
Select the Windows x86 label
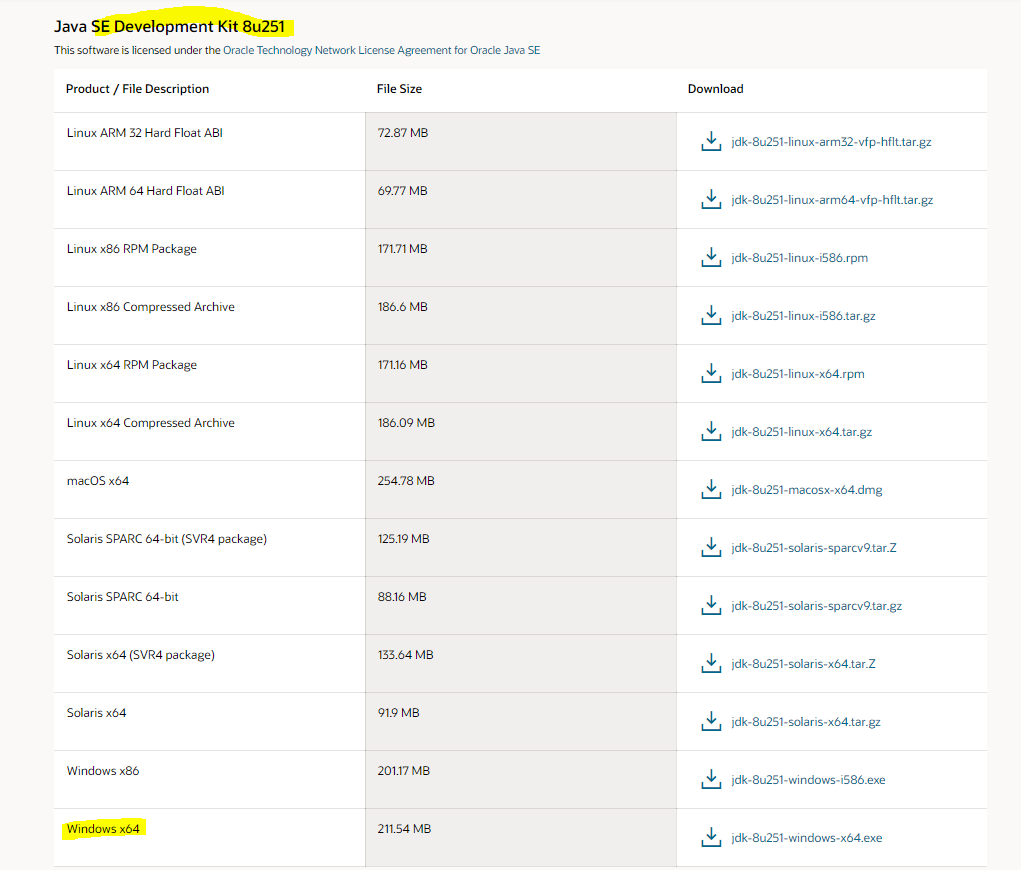pyautogui.click(x=103, y=770)
